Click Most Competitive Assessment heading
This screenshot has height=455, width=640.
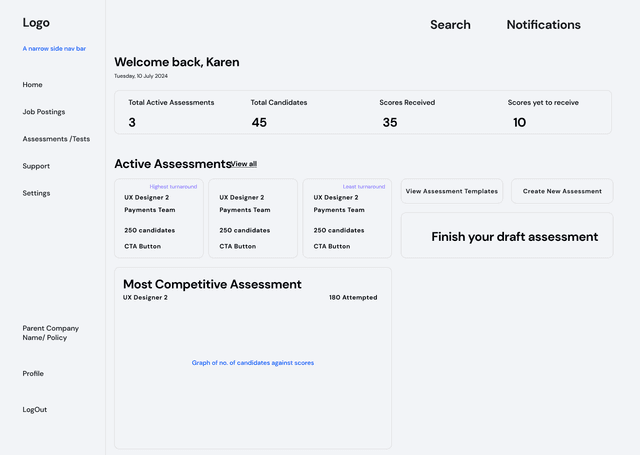tap(212, 284)
